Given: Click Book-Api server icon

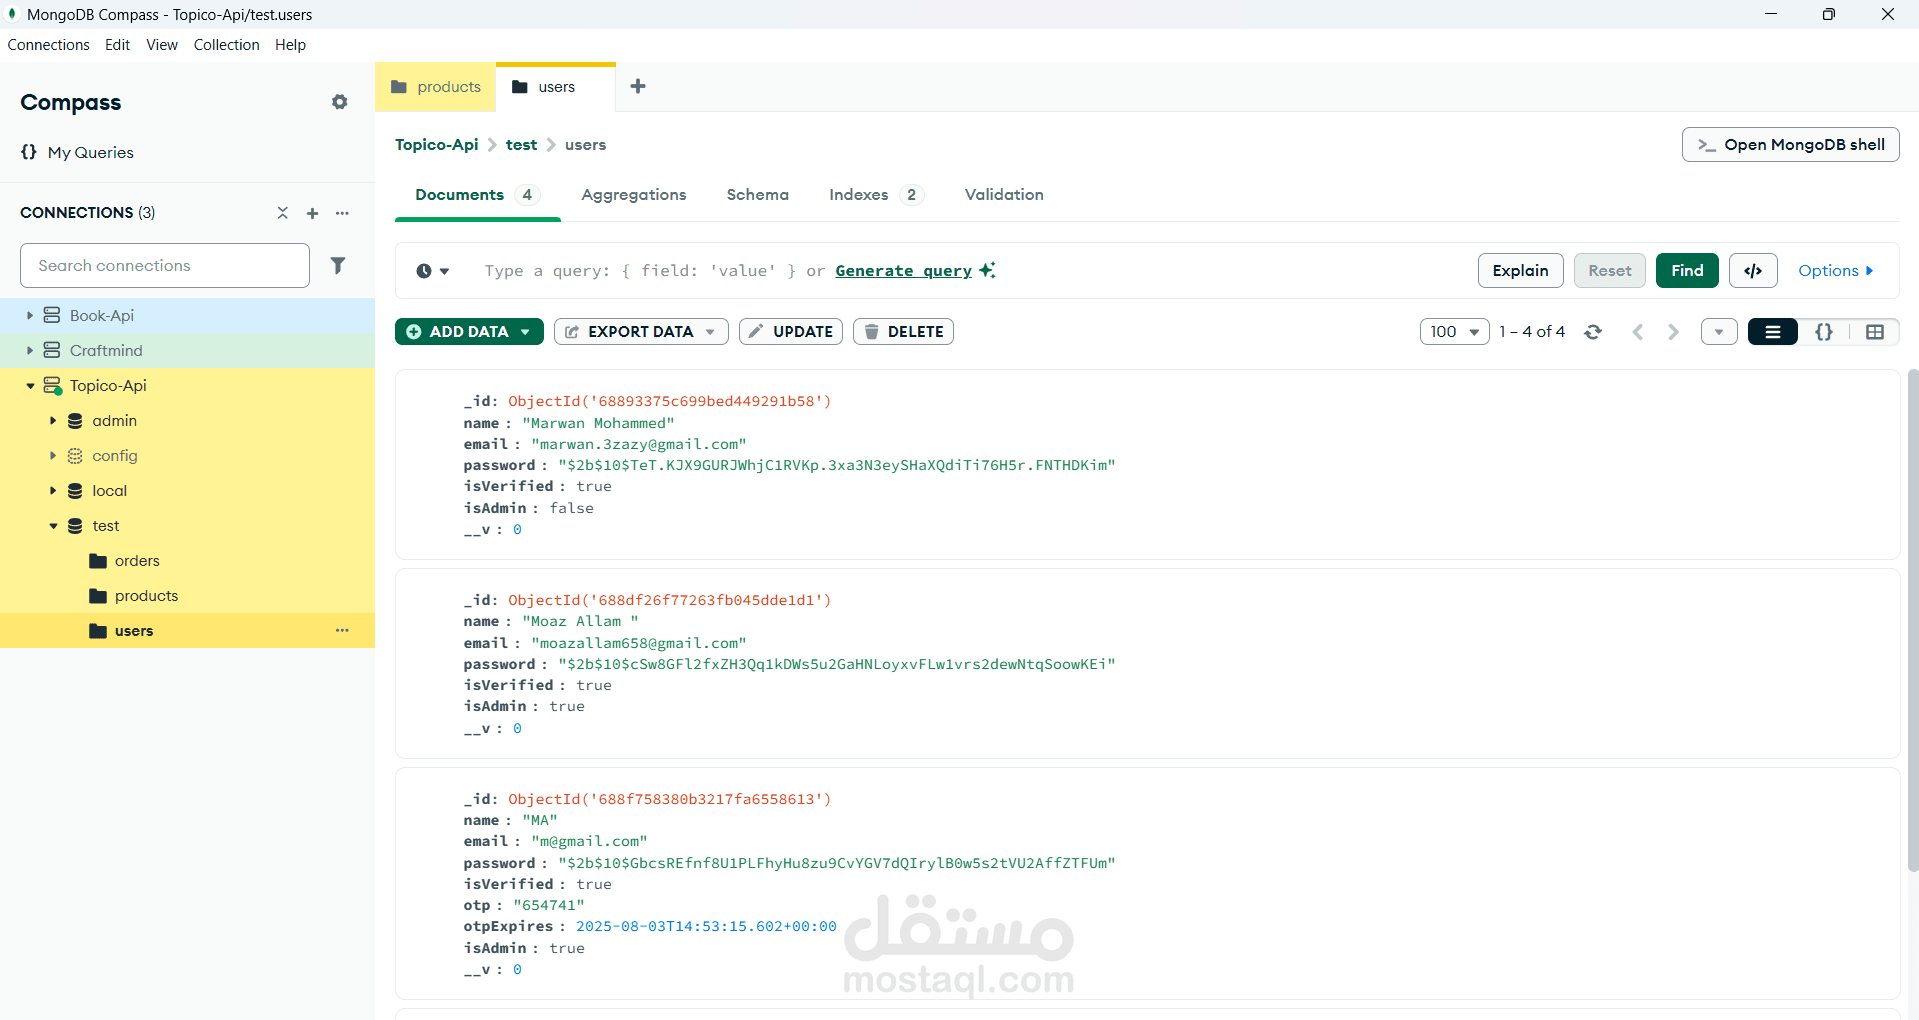Looking at the screenshot, I should [52, 315].
